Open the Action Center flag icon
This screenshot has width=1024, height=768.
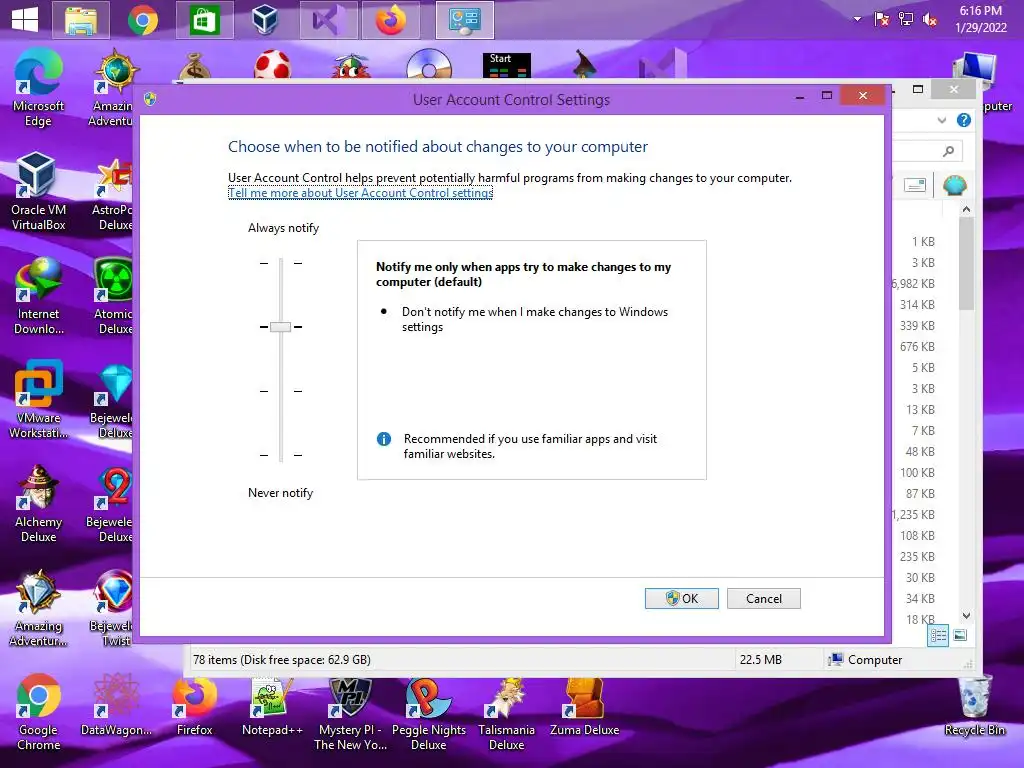coord(882,19)
